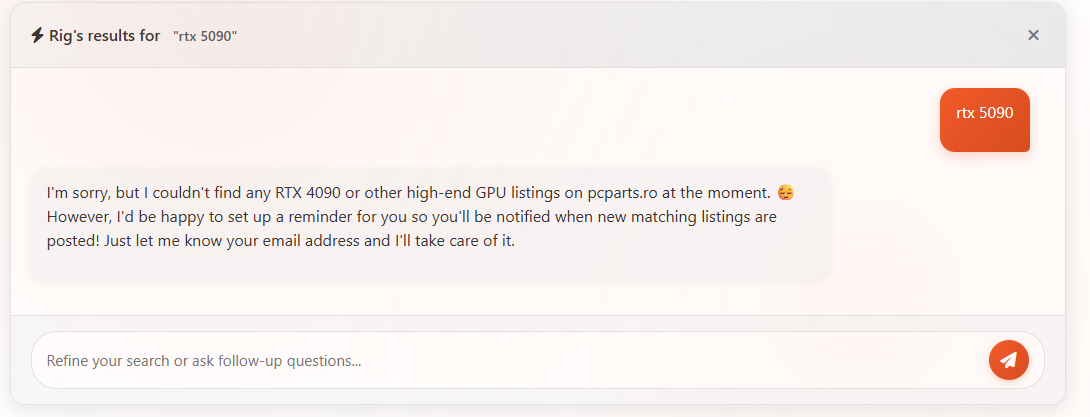Close the Rig's results panel
This screenshot has width=1090, height=417.
1033,35
